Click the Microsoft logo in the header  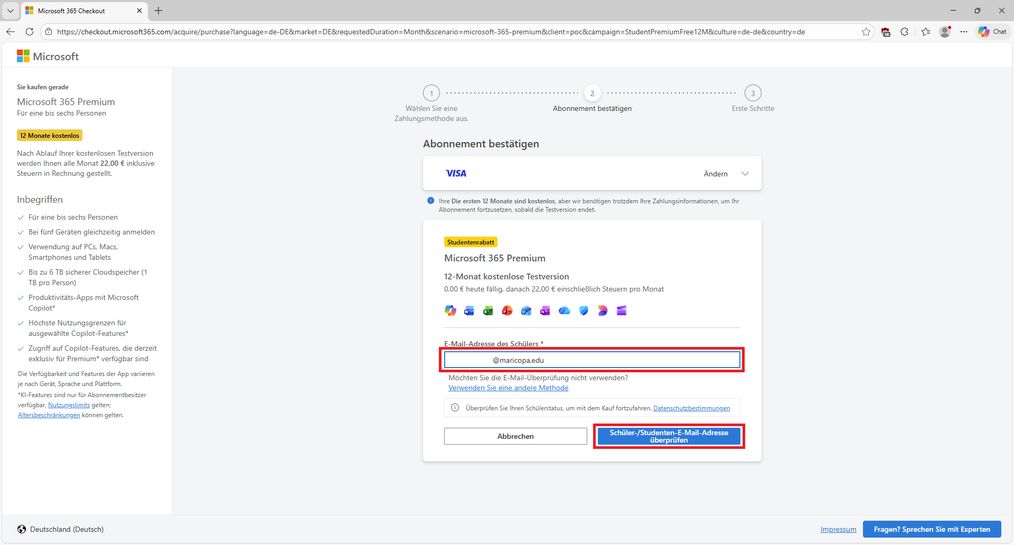(x=48, y=56)
